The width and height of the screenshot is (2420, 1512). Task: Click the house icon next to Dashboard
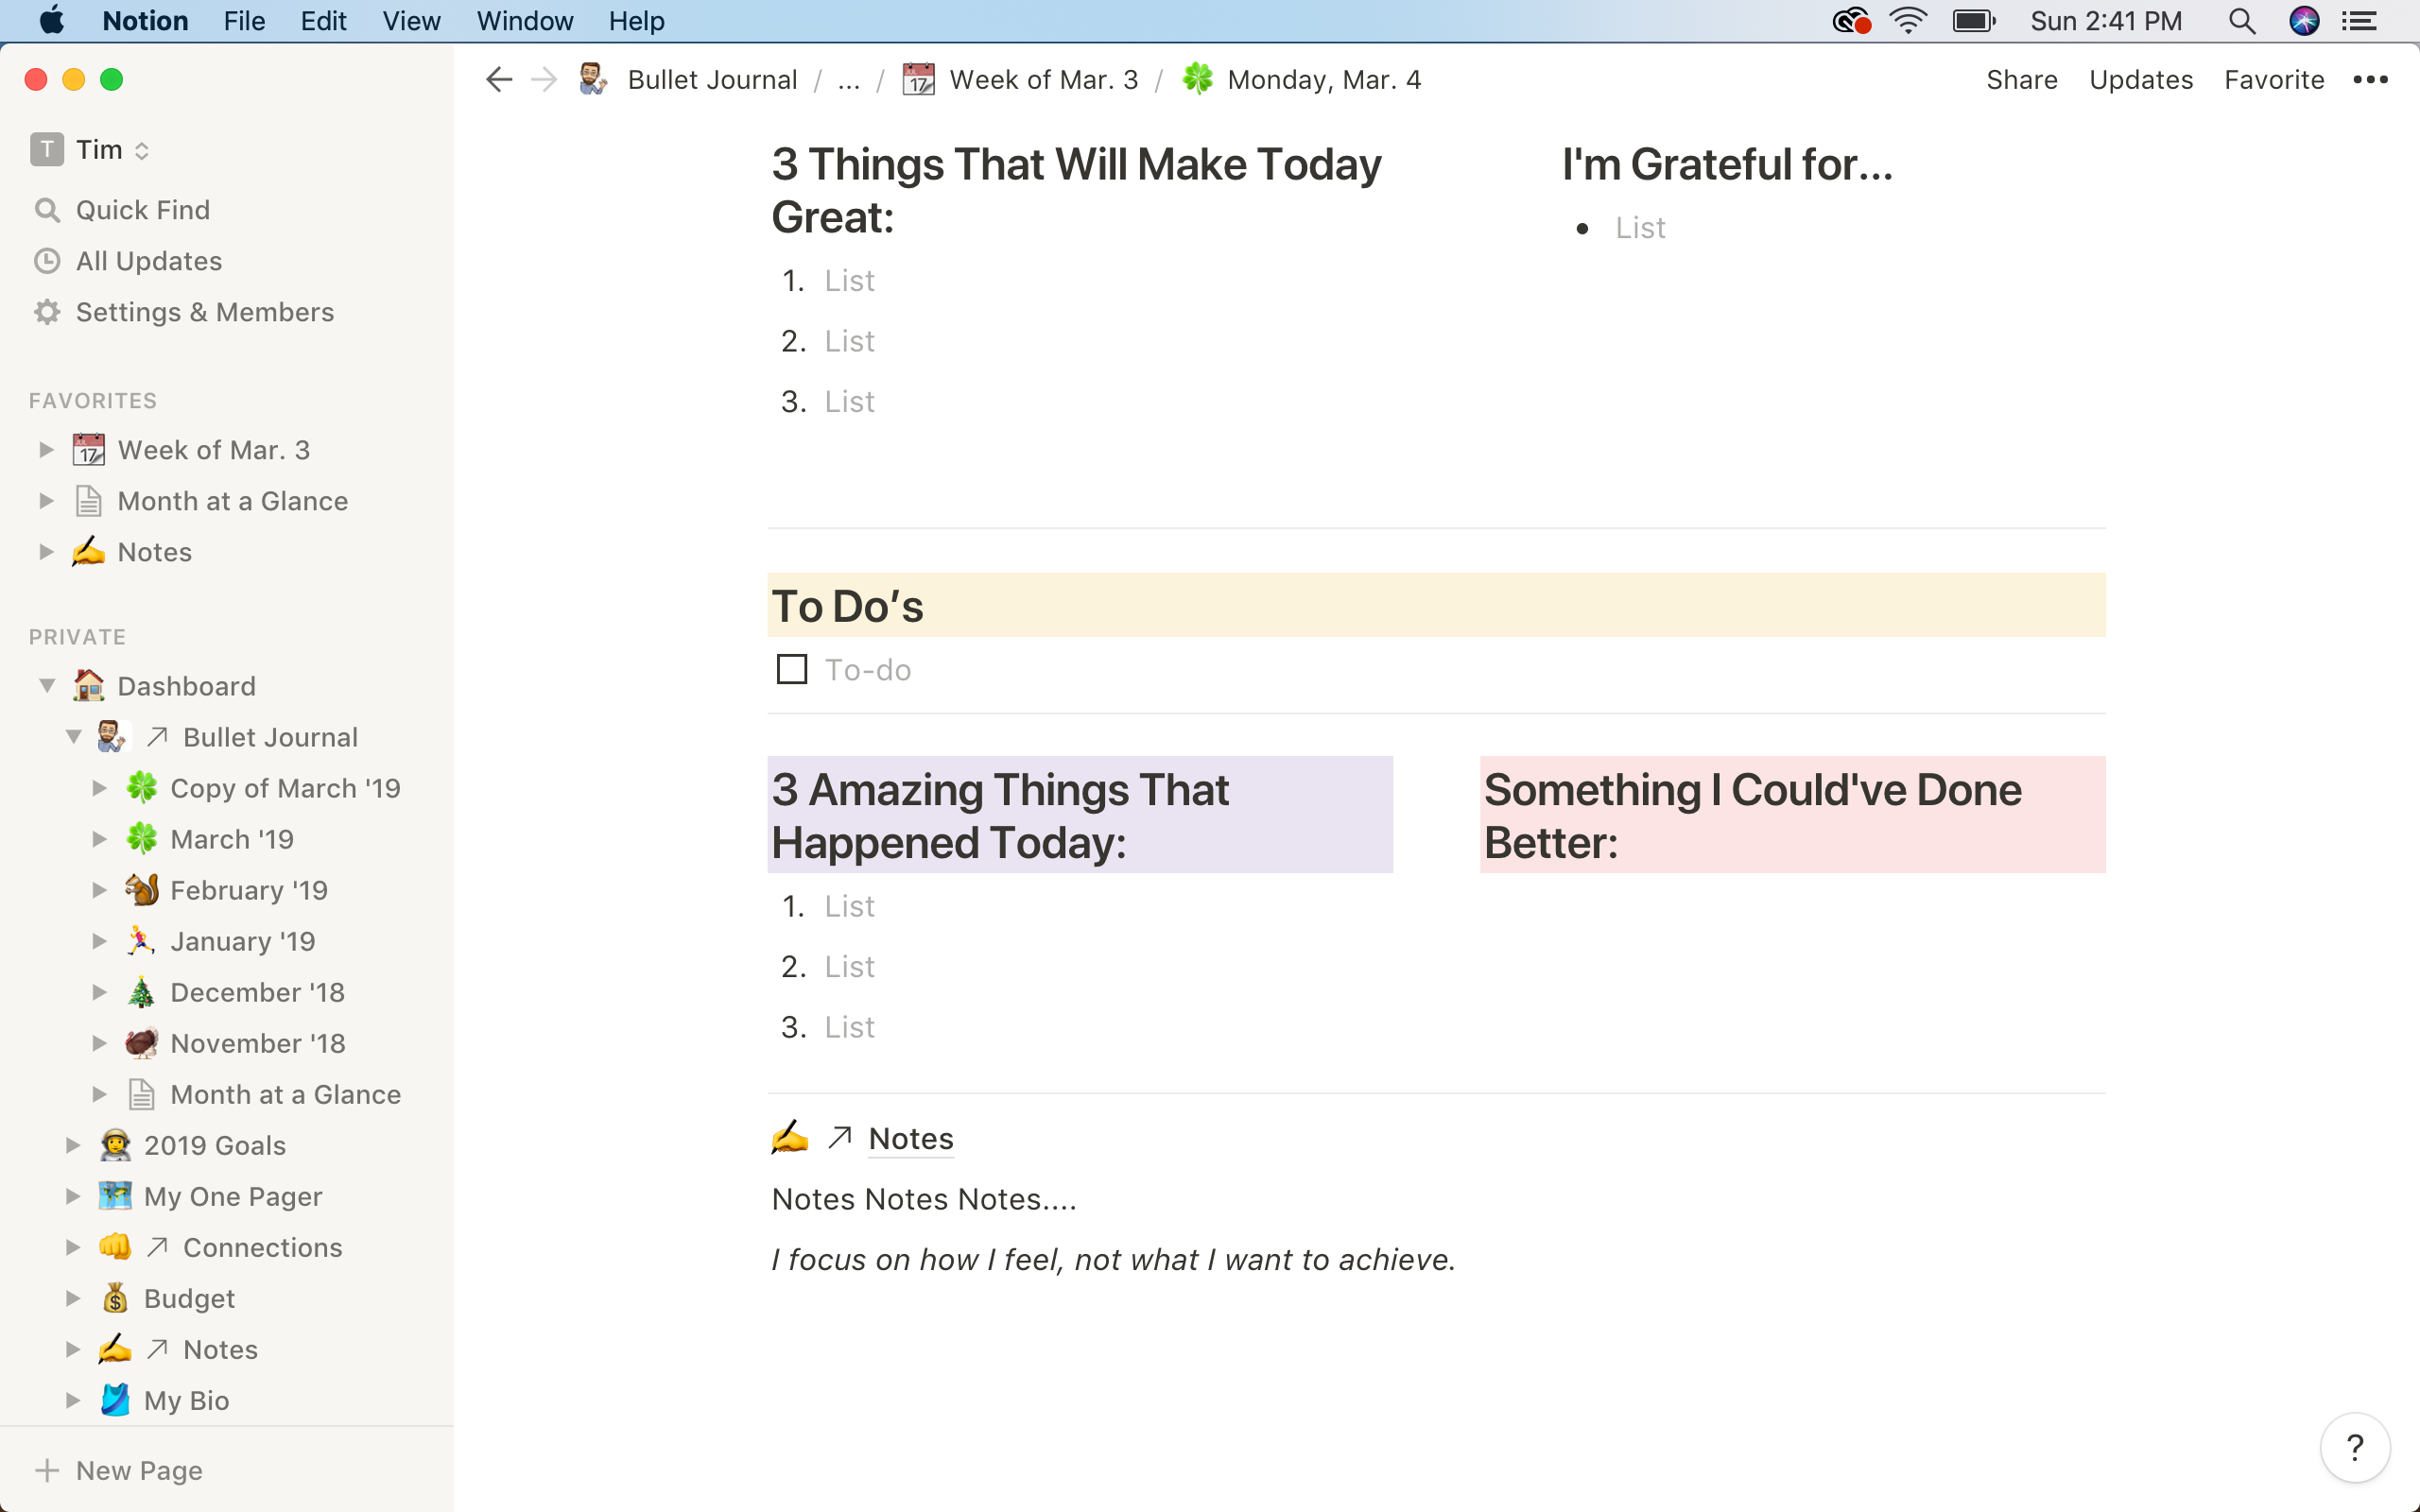point(89,686)
